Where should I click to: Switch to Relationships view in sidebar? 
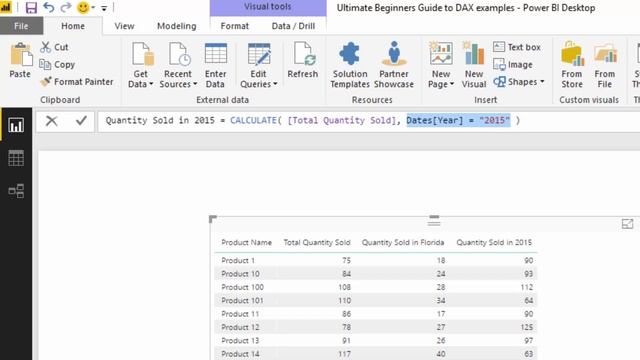tap(16, 191)
